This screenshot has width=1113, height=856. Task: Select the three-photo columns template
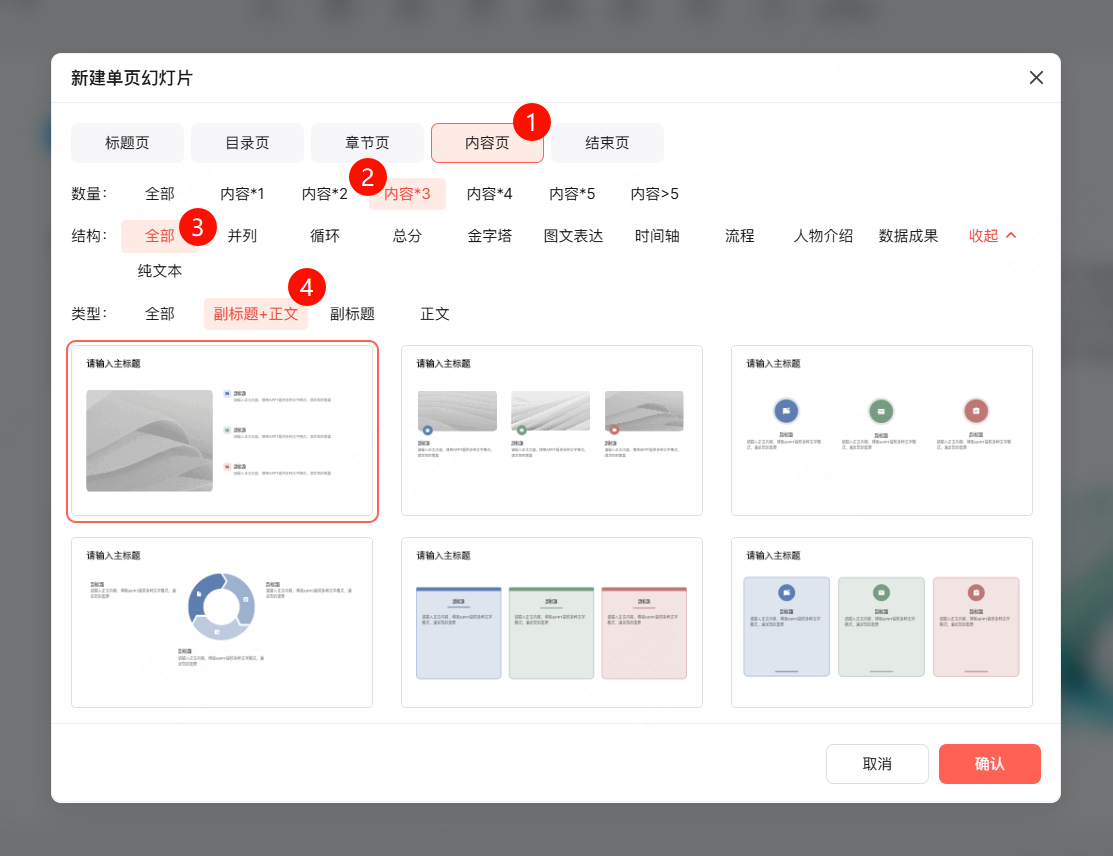[x=552, y=431]
